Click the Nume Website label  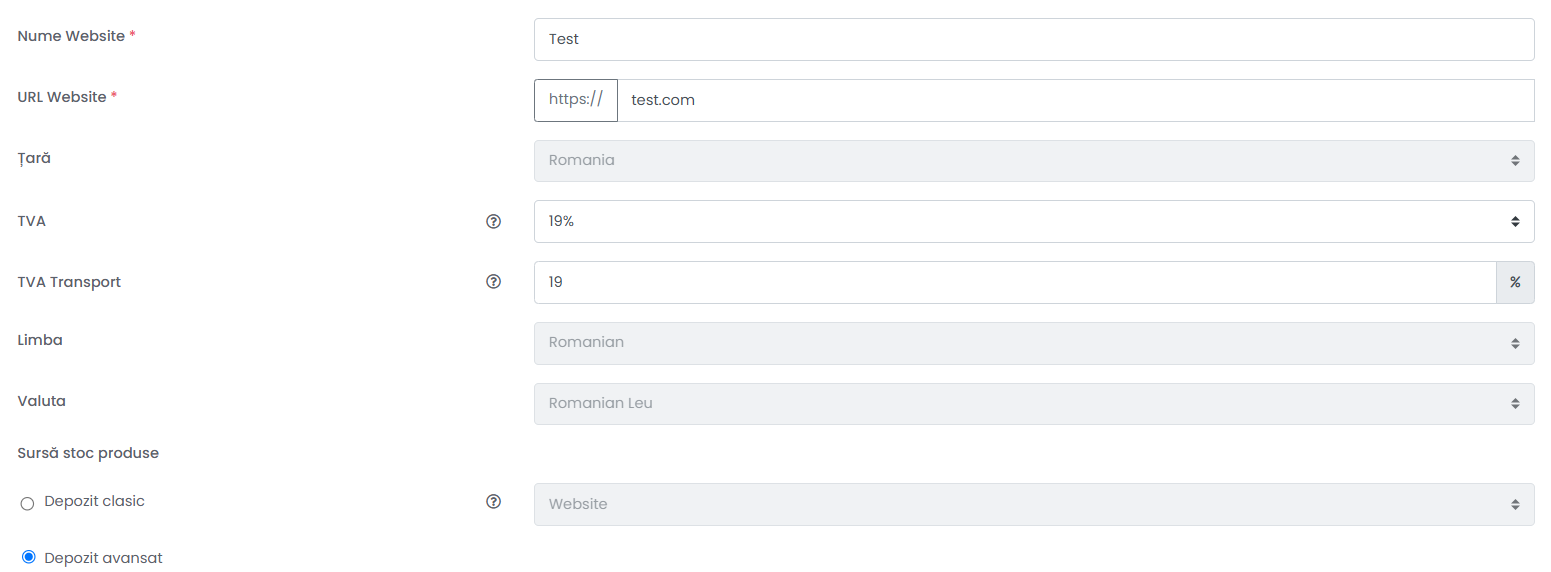pos(71,36)
